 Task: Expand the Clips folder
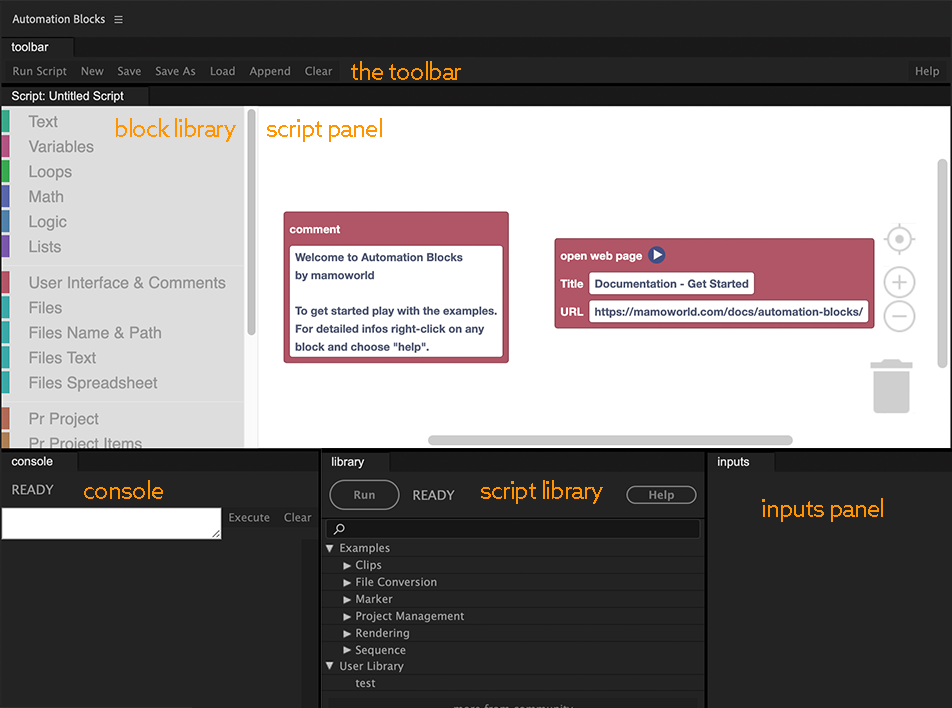point(347,565)
